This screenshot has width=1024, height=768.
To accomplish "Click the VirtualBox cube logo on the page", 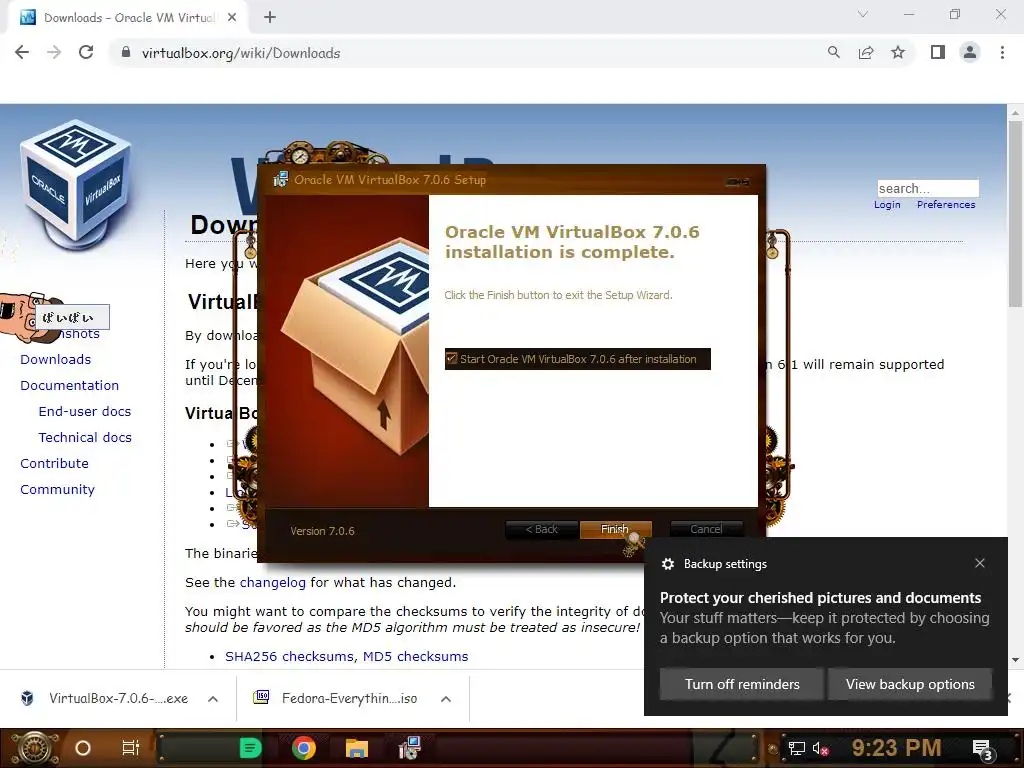I will (x=76, y=185).
